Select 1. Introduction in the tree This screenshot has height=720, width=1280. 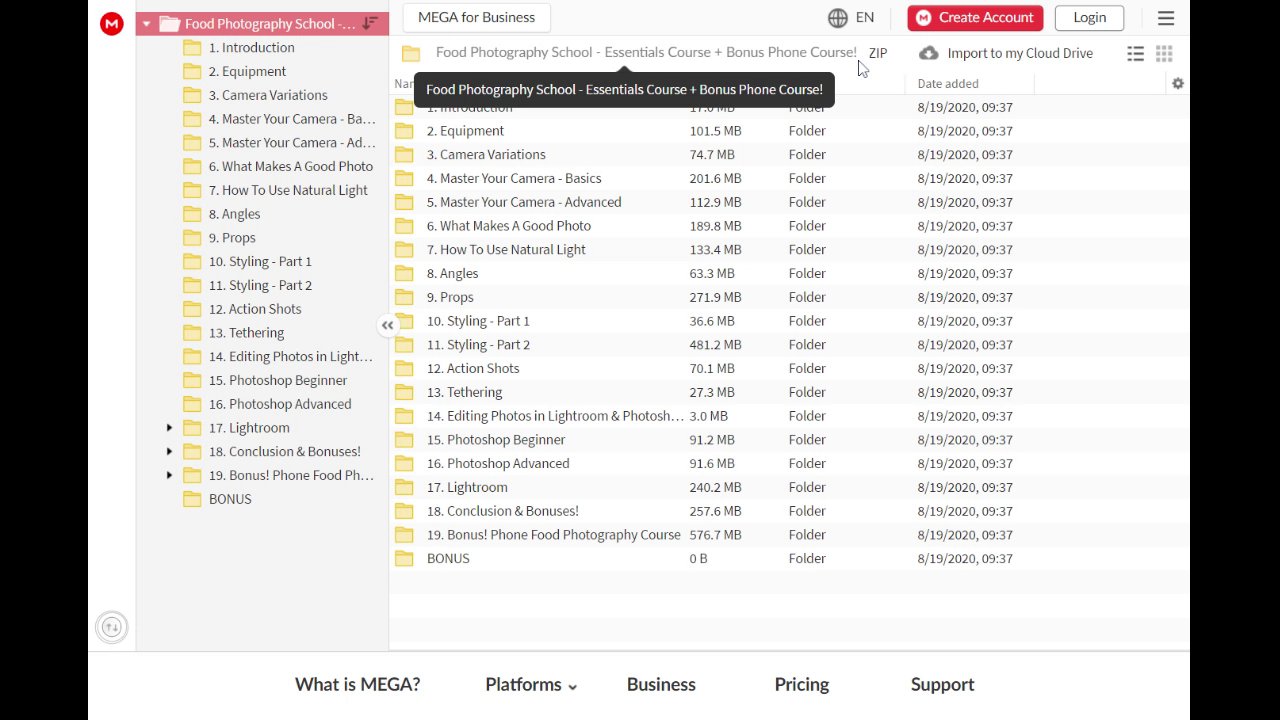pos(252,48)
